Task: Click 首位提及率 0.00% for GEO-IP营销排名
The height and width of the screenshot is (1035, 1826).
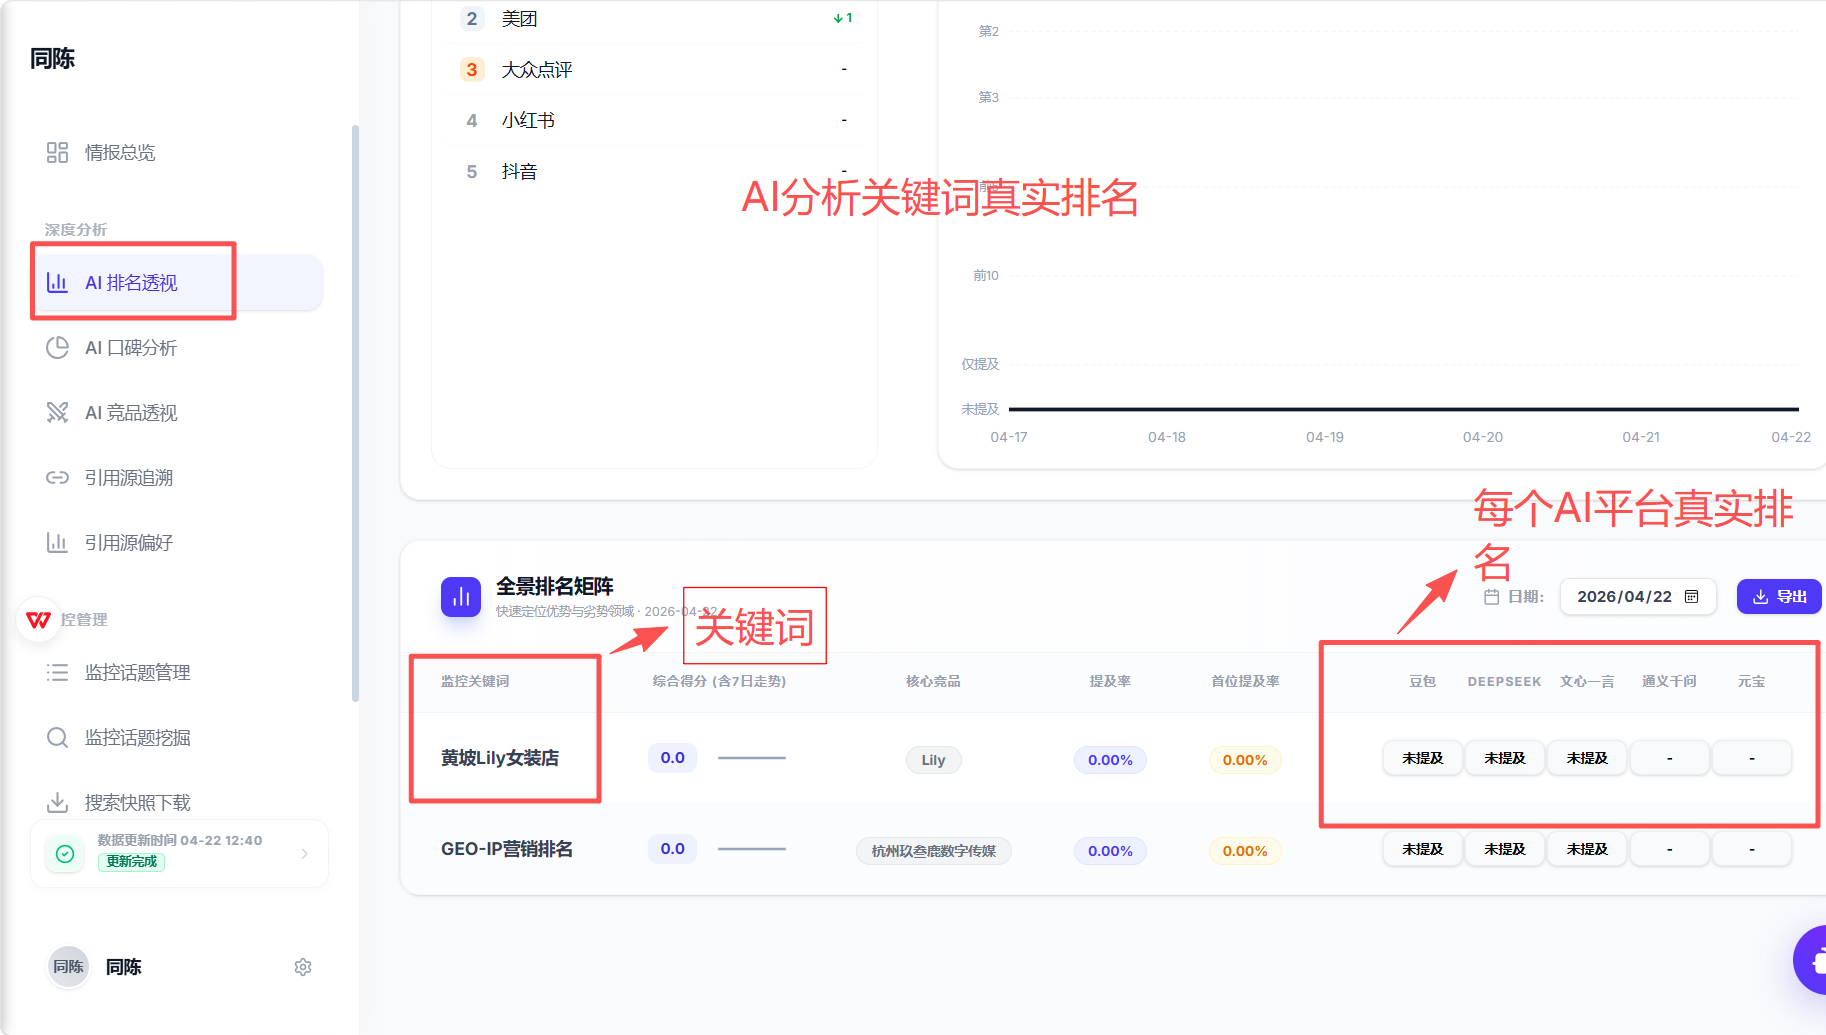Action: coord(1245,851)
